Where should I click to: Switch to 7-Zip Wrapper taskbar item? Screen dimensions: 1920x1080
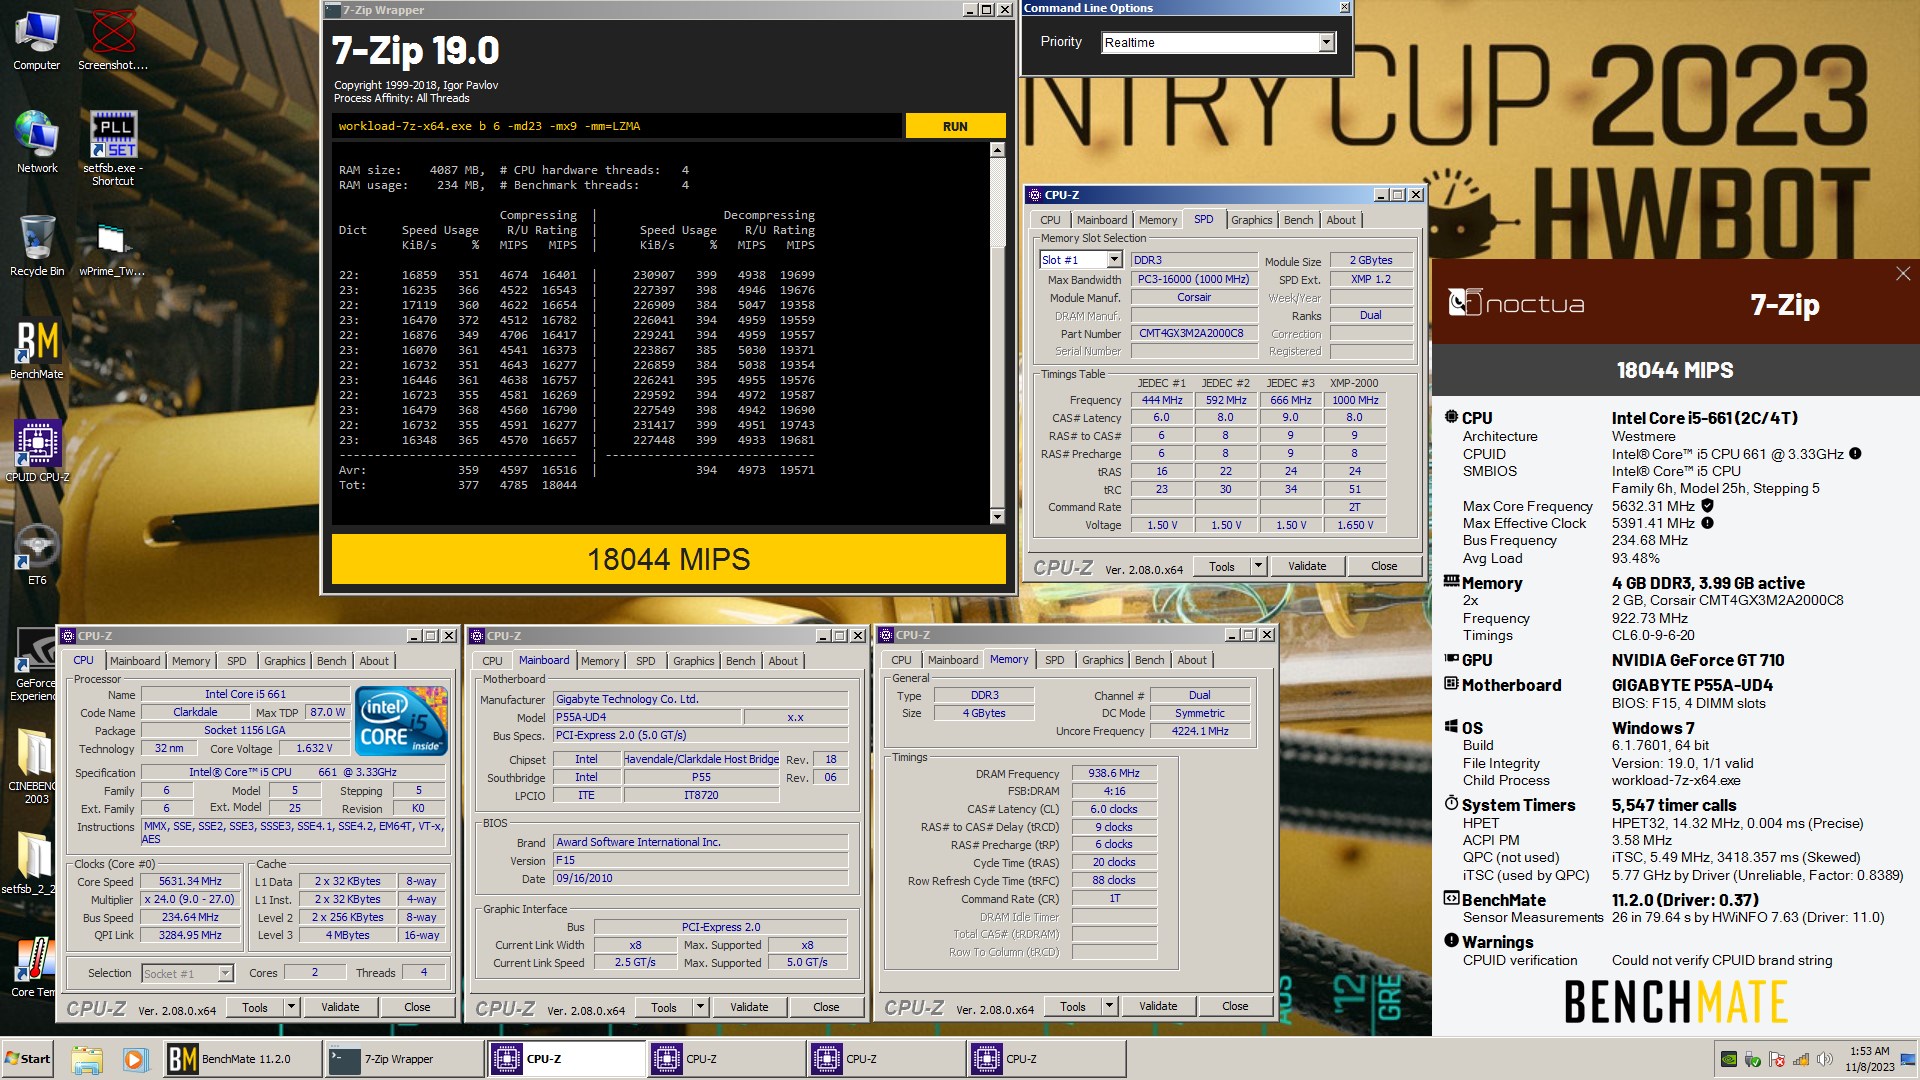(x=404, y=1059)
